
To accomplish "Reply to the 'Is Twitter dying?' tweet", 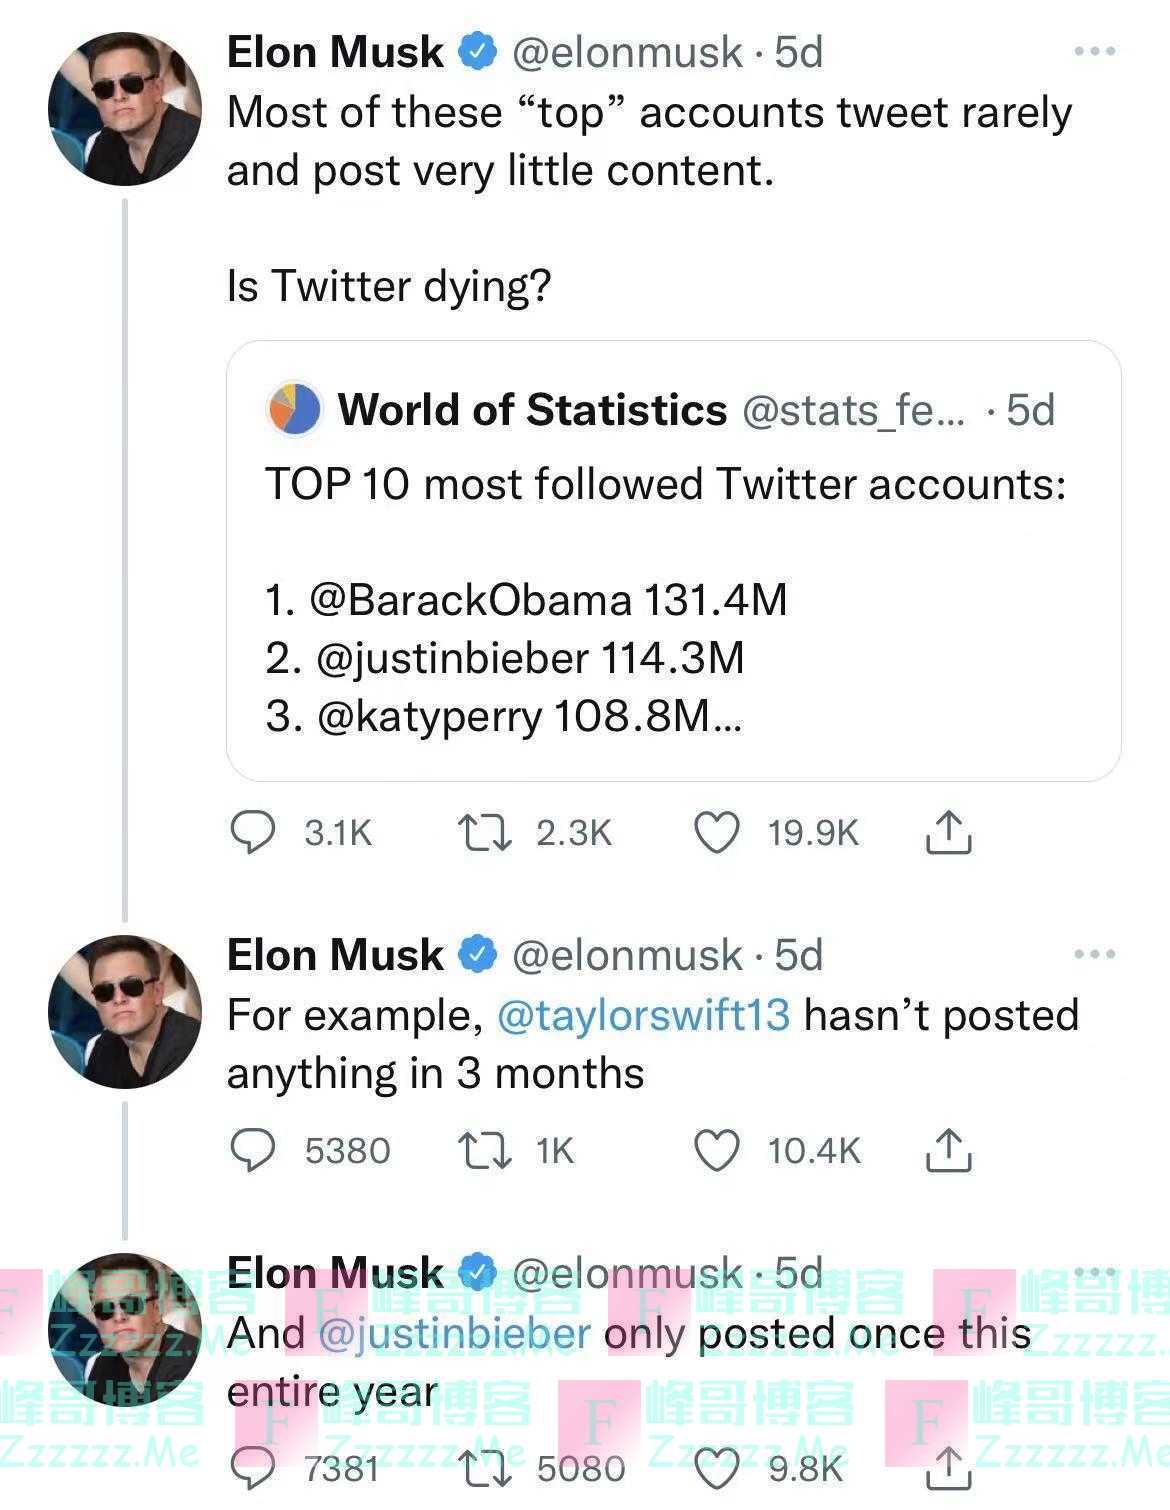I will (253, 833).
